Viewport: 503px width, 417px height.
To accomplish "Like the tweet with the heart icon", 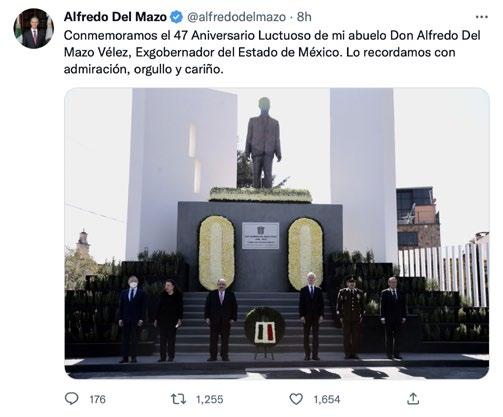I will pyautogui.click(x=296, y=399).
